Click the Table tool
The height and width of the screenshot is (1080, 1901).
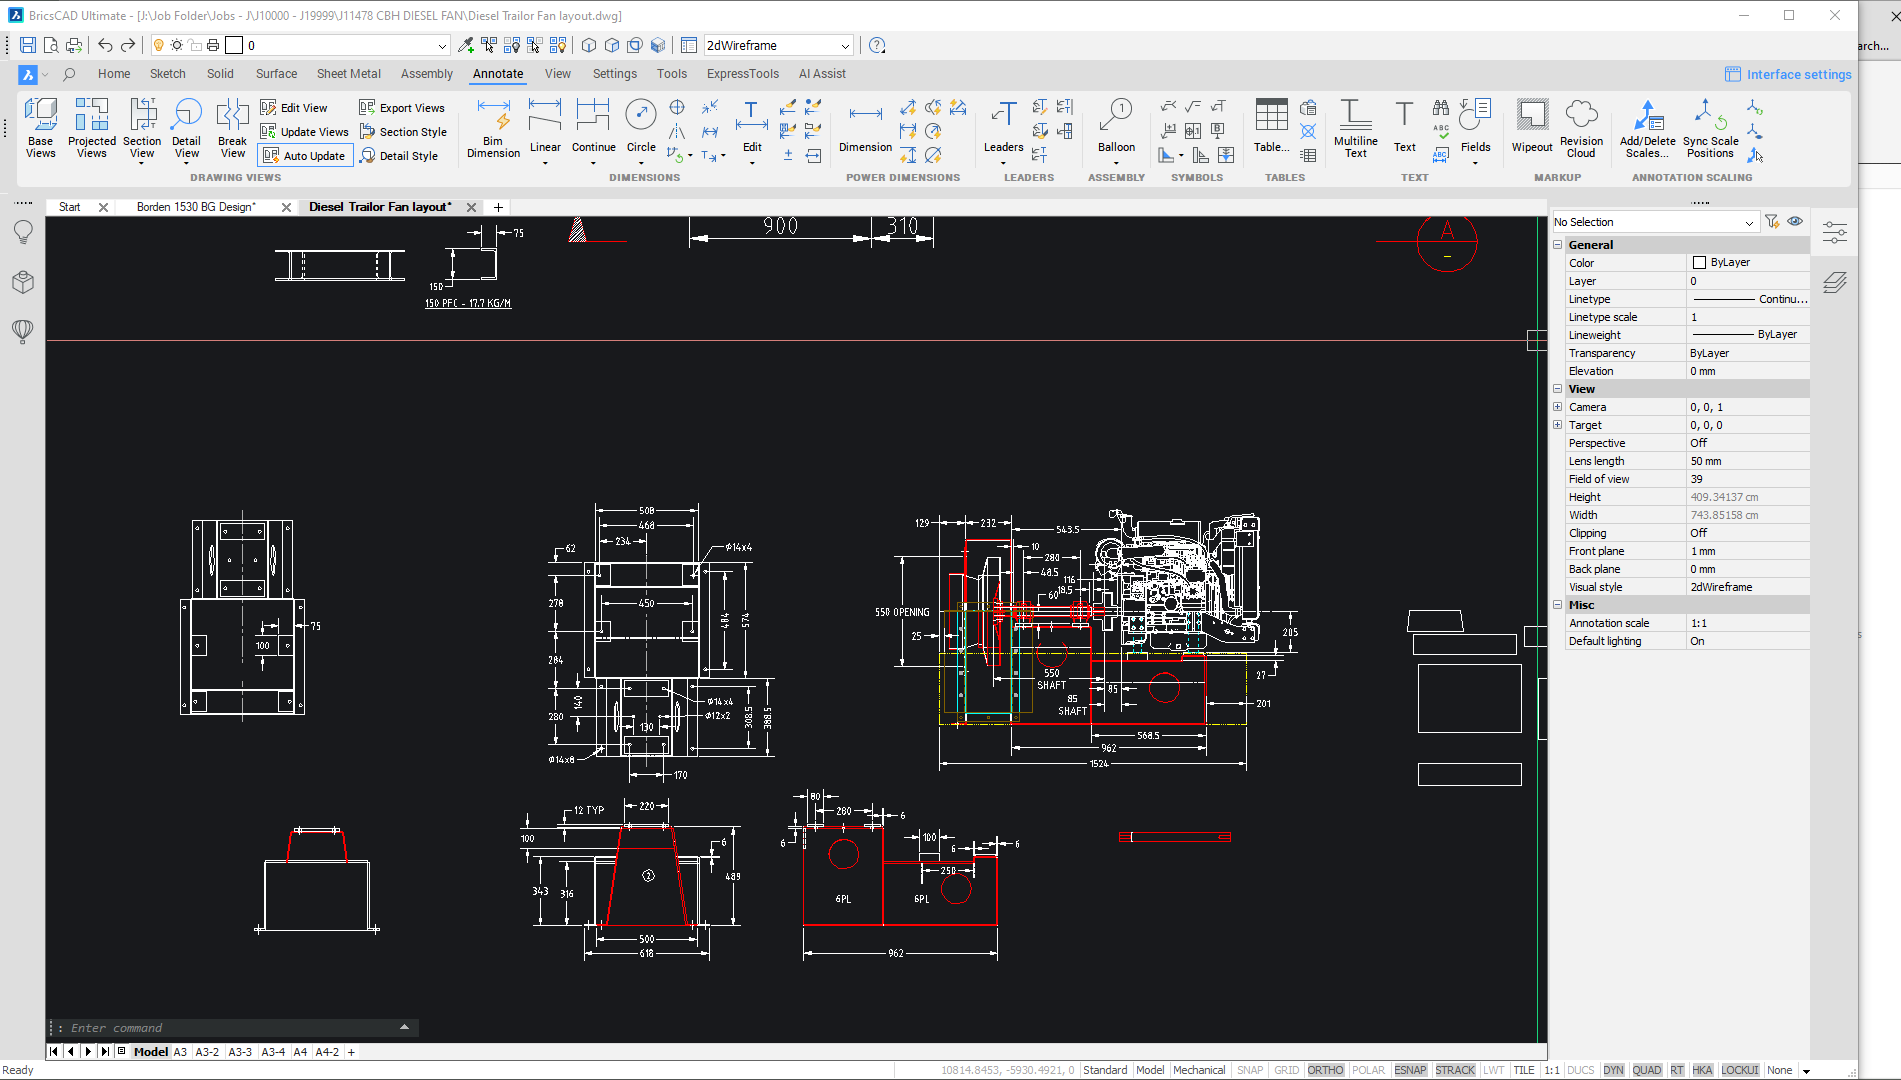coord(1271,128)
